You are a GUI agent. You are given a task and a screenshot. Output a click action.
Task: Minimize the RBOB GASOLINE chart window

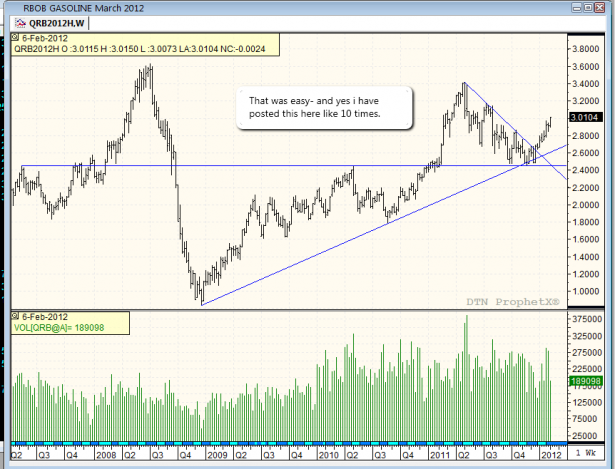coord(577,7)
